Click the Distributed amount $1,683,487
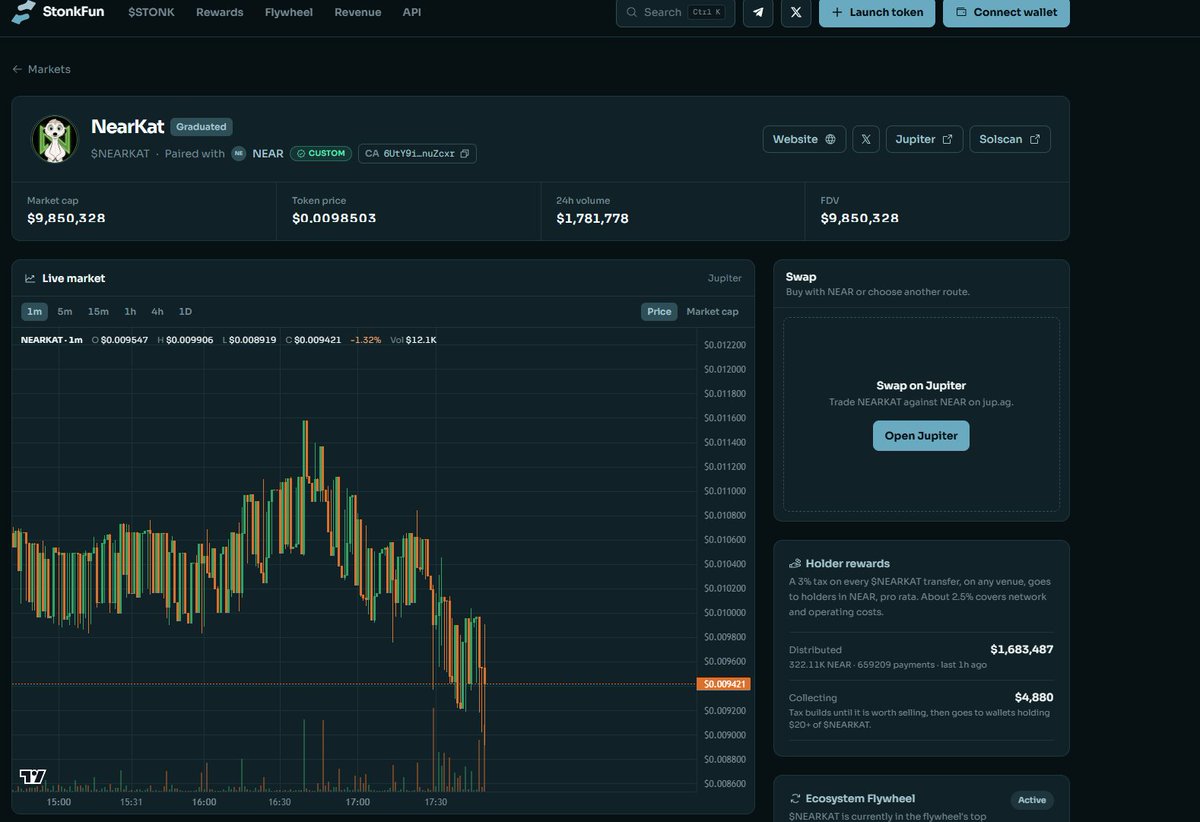 1022,649
